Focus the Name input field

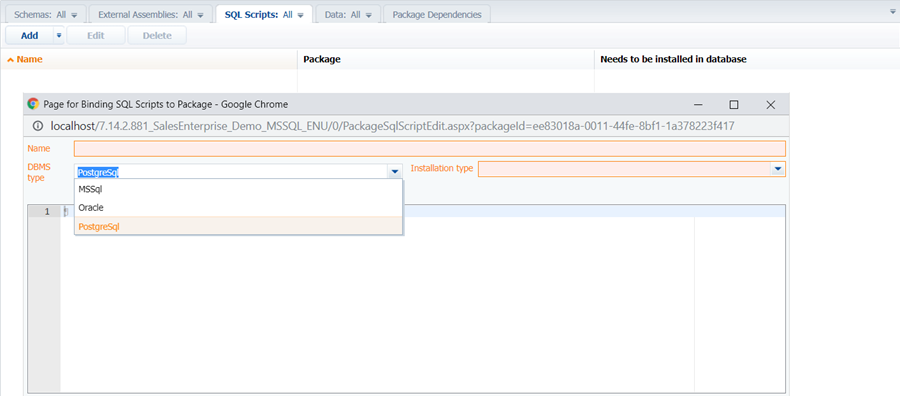coord(429,149)
